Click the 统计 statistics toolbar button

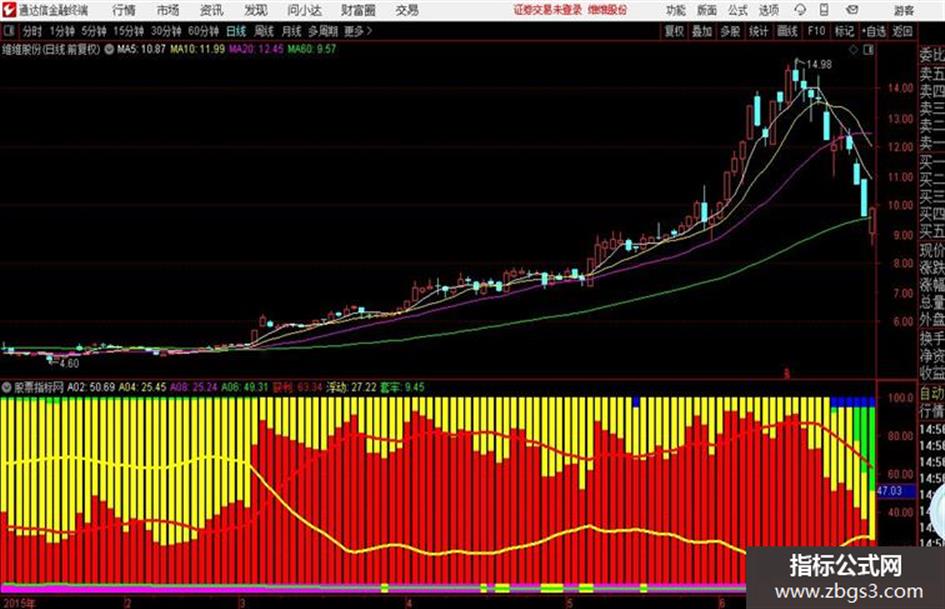pos(759,31)
